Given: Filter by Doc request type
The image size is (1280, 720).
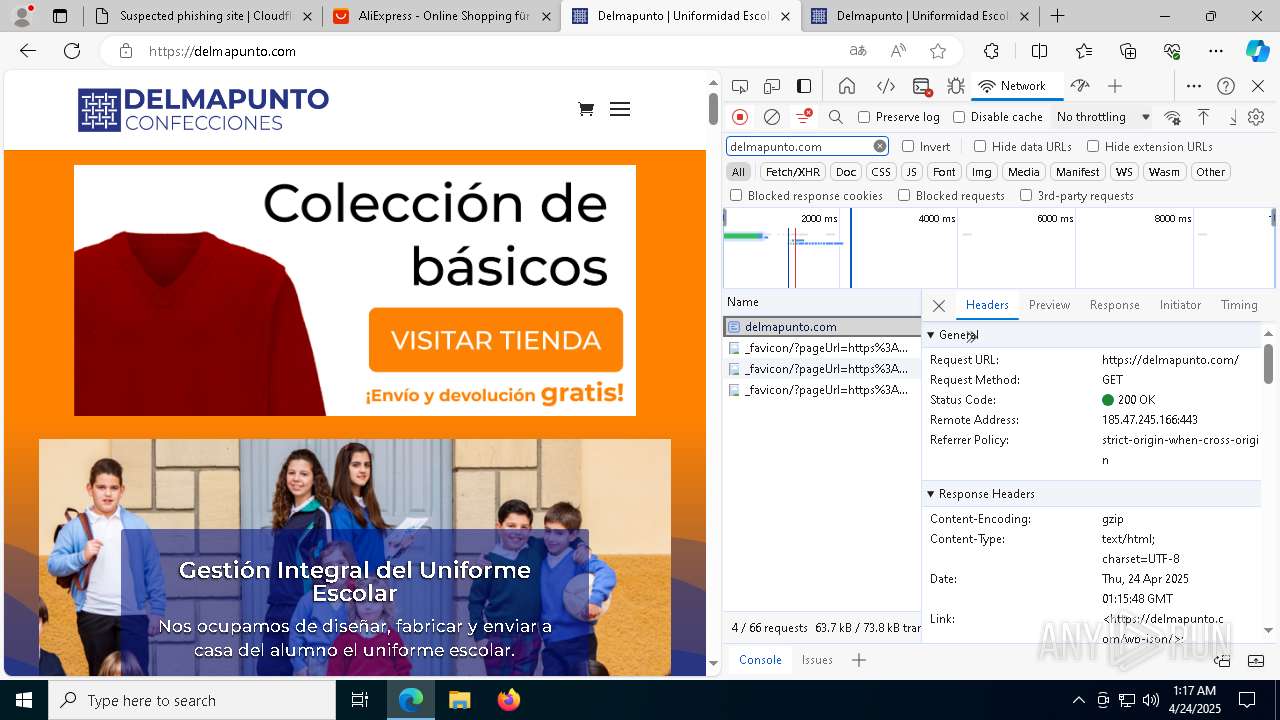Looking at the screenshot, I should pos(846,172).
